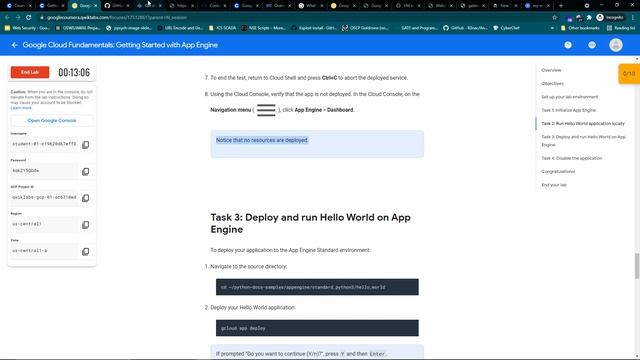Jump to Overview in the lab outline
Image resolution: width=640 pixels, height=360 pixels.
(x=551, y=70)
